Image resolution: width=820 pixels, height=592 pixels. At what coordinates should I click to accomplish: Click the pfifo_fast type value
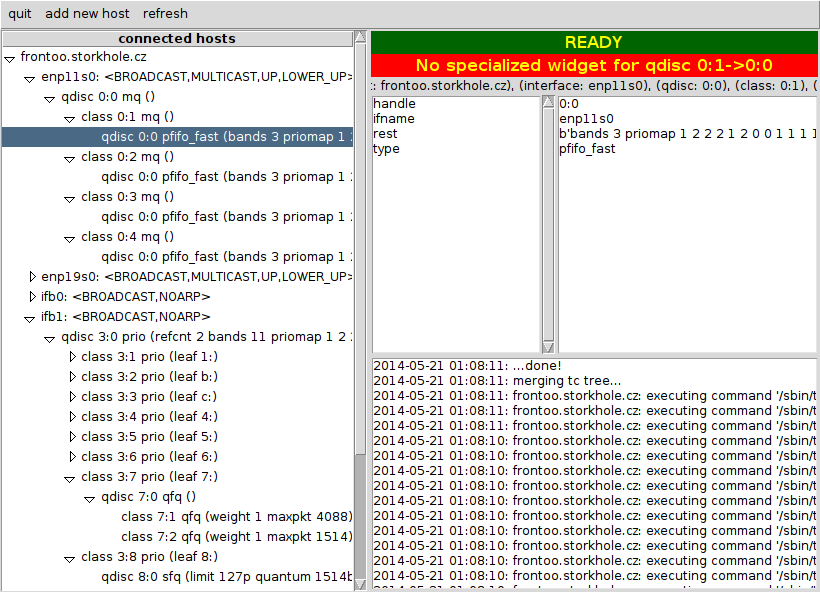587,149
